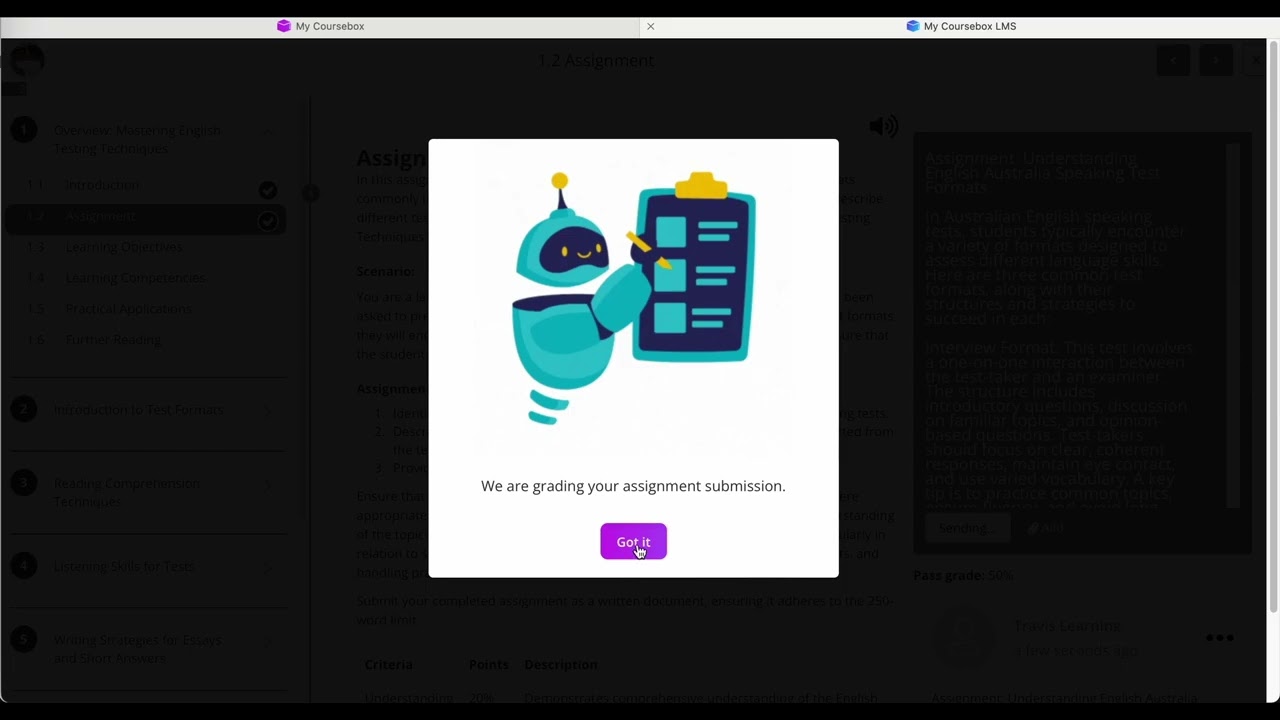This screenshot has width=1280, height=720.
Task: Click Travis Learnims' avatar in submissions
Action: (964, 637)
